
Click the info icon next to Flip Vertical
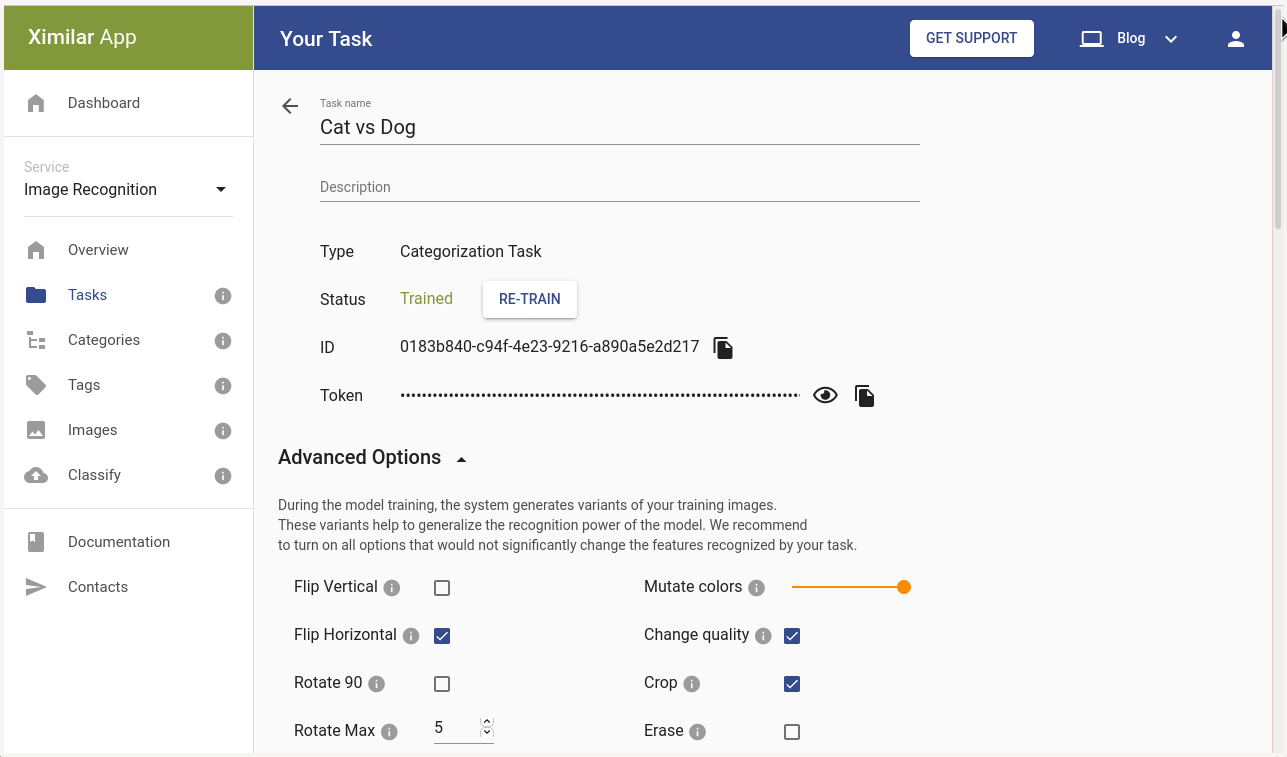[x=392, y=588]
